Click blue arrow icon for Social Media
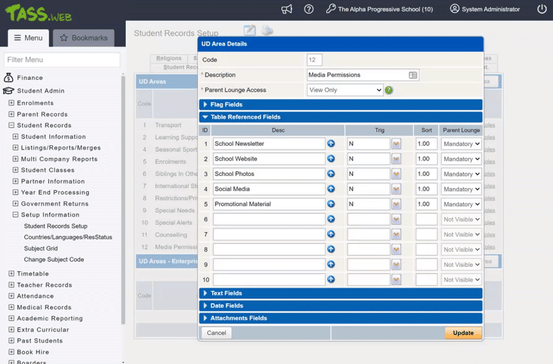The image size is (553, 364). click(331, 189)
